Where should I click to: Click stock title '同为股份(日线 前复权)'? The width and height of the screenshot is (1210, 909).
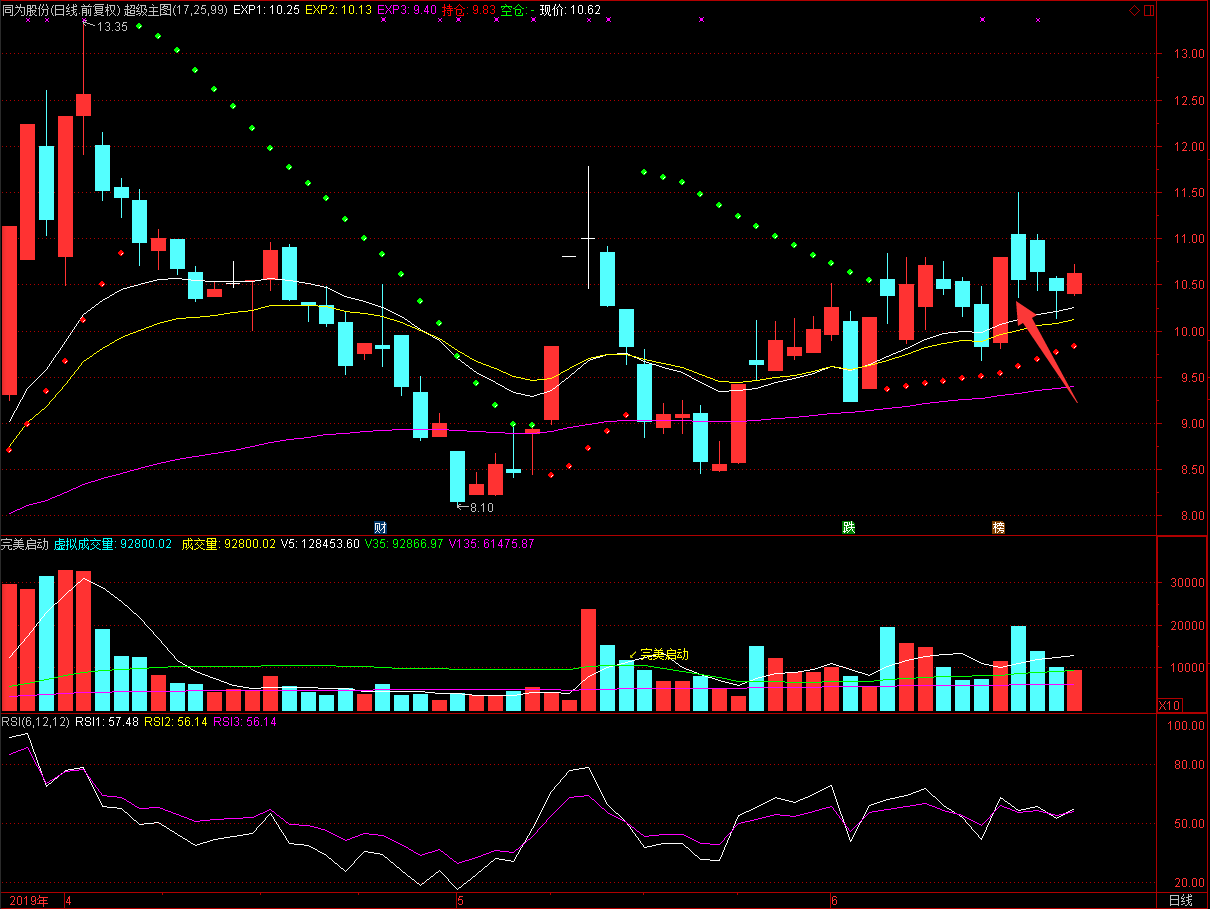click(60, 10)
